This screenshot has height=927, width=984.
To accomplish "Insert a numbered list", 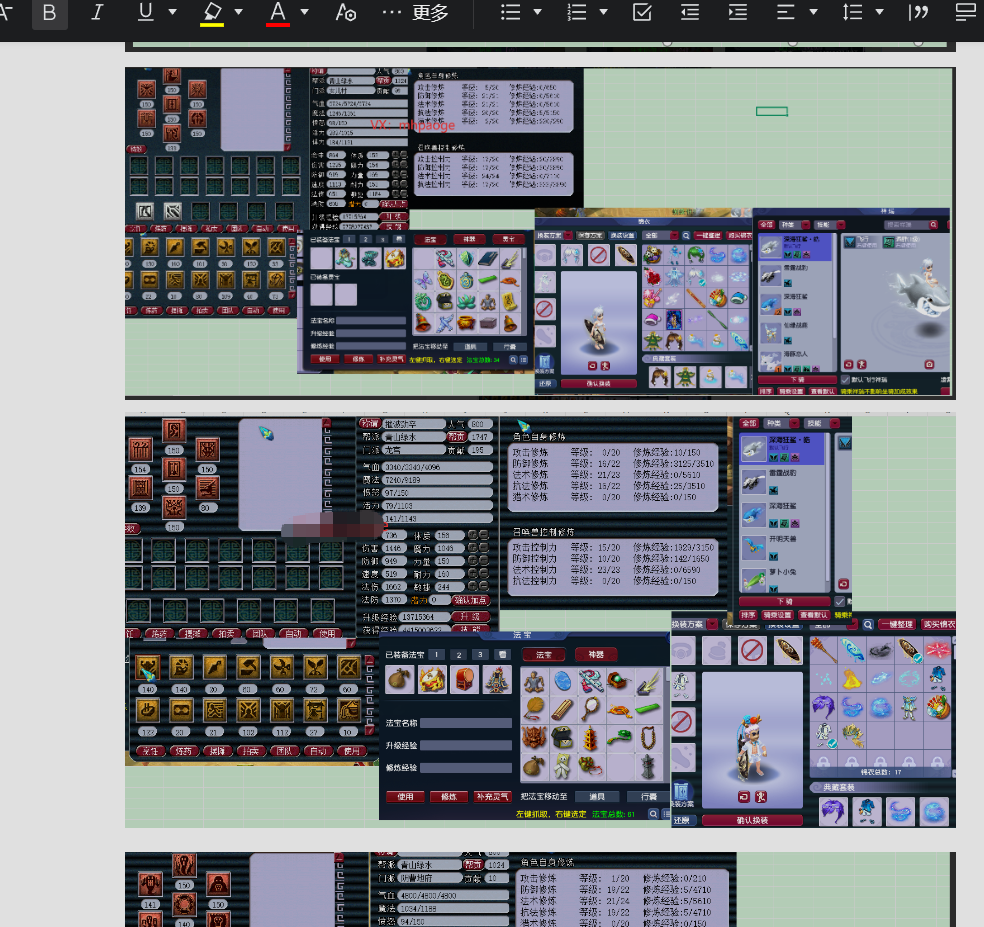I will pyautogui.click(x=577, y=12).
